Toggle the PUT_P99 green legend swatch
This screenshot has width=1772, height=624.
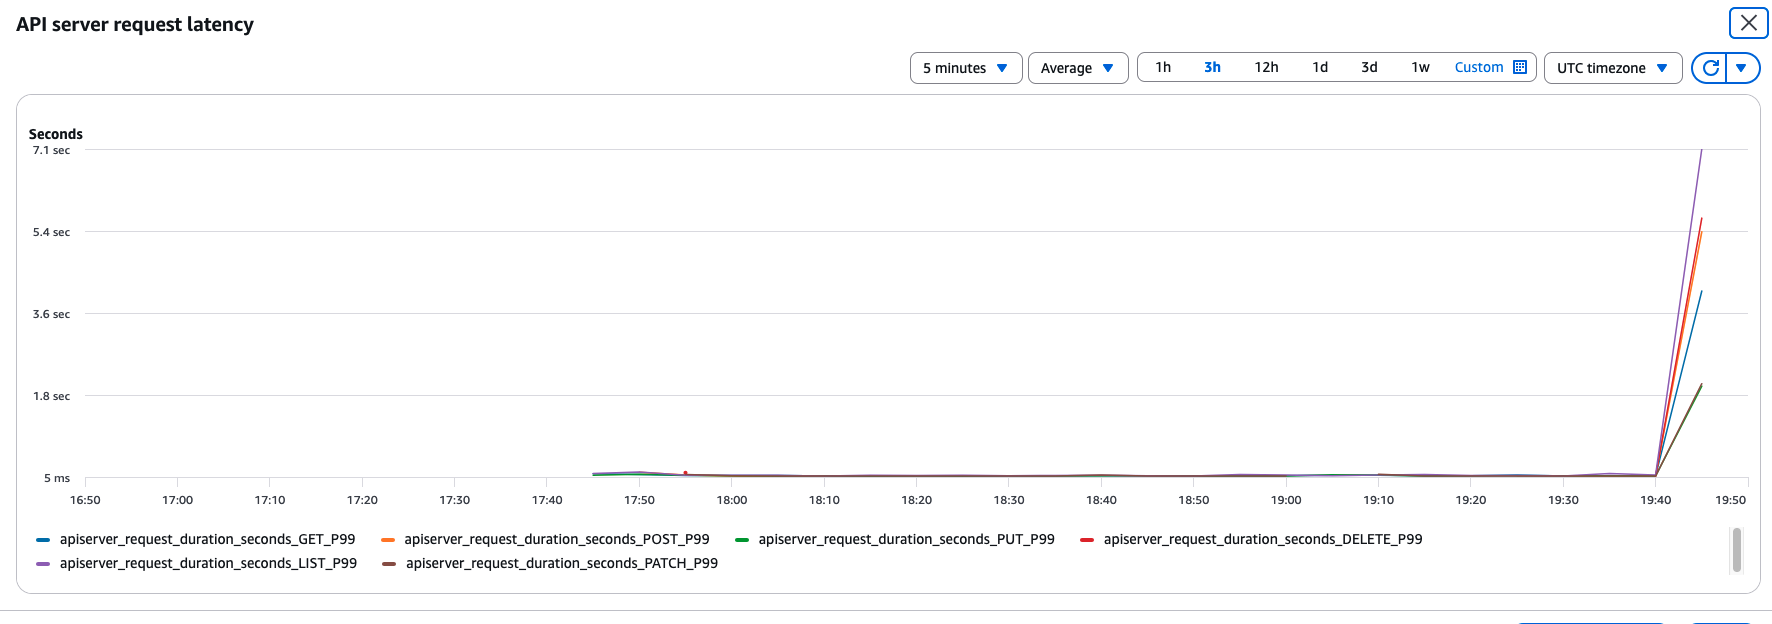[x=742, y=540]
